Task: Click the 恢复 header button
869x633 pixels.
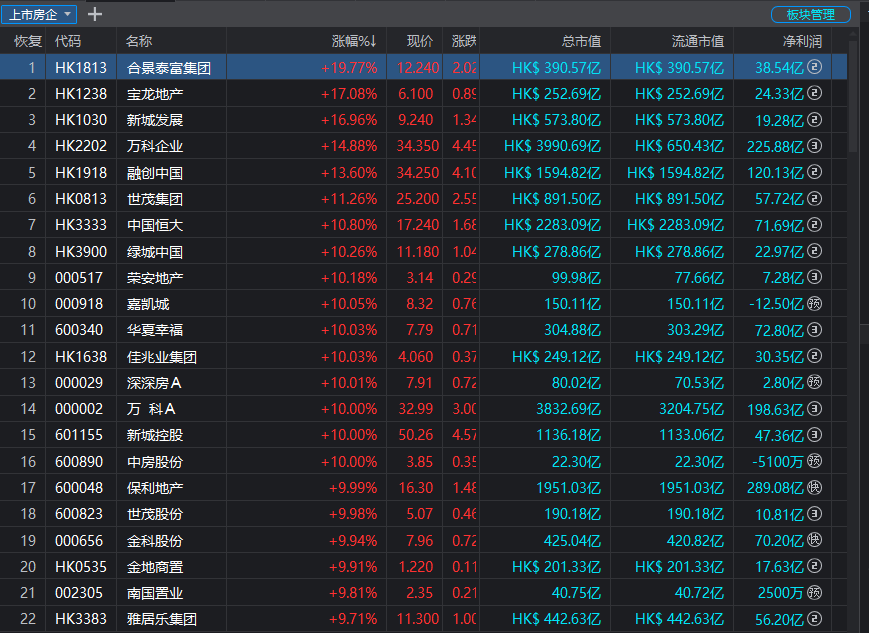Action: click(28, 41)
